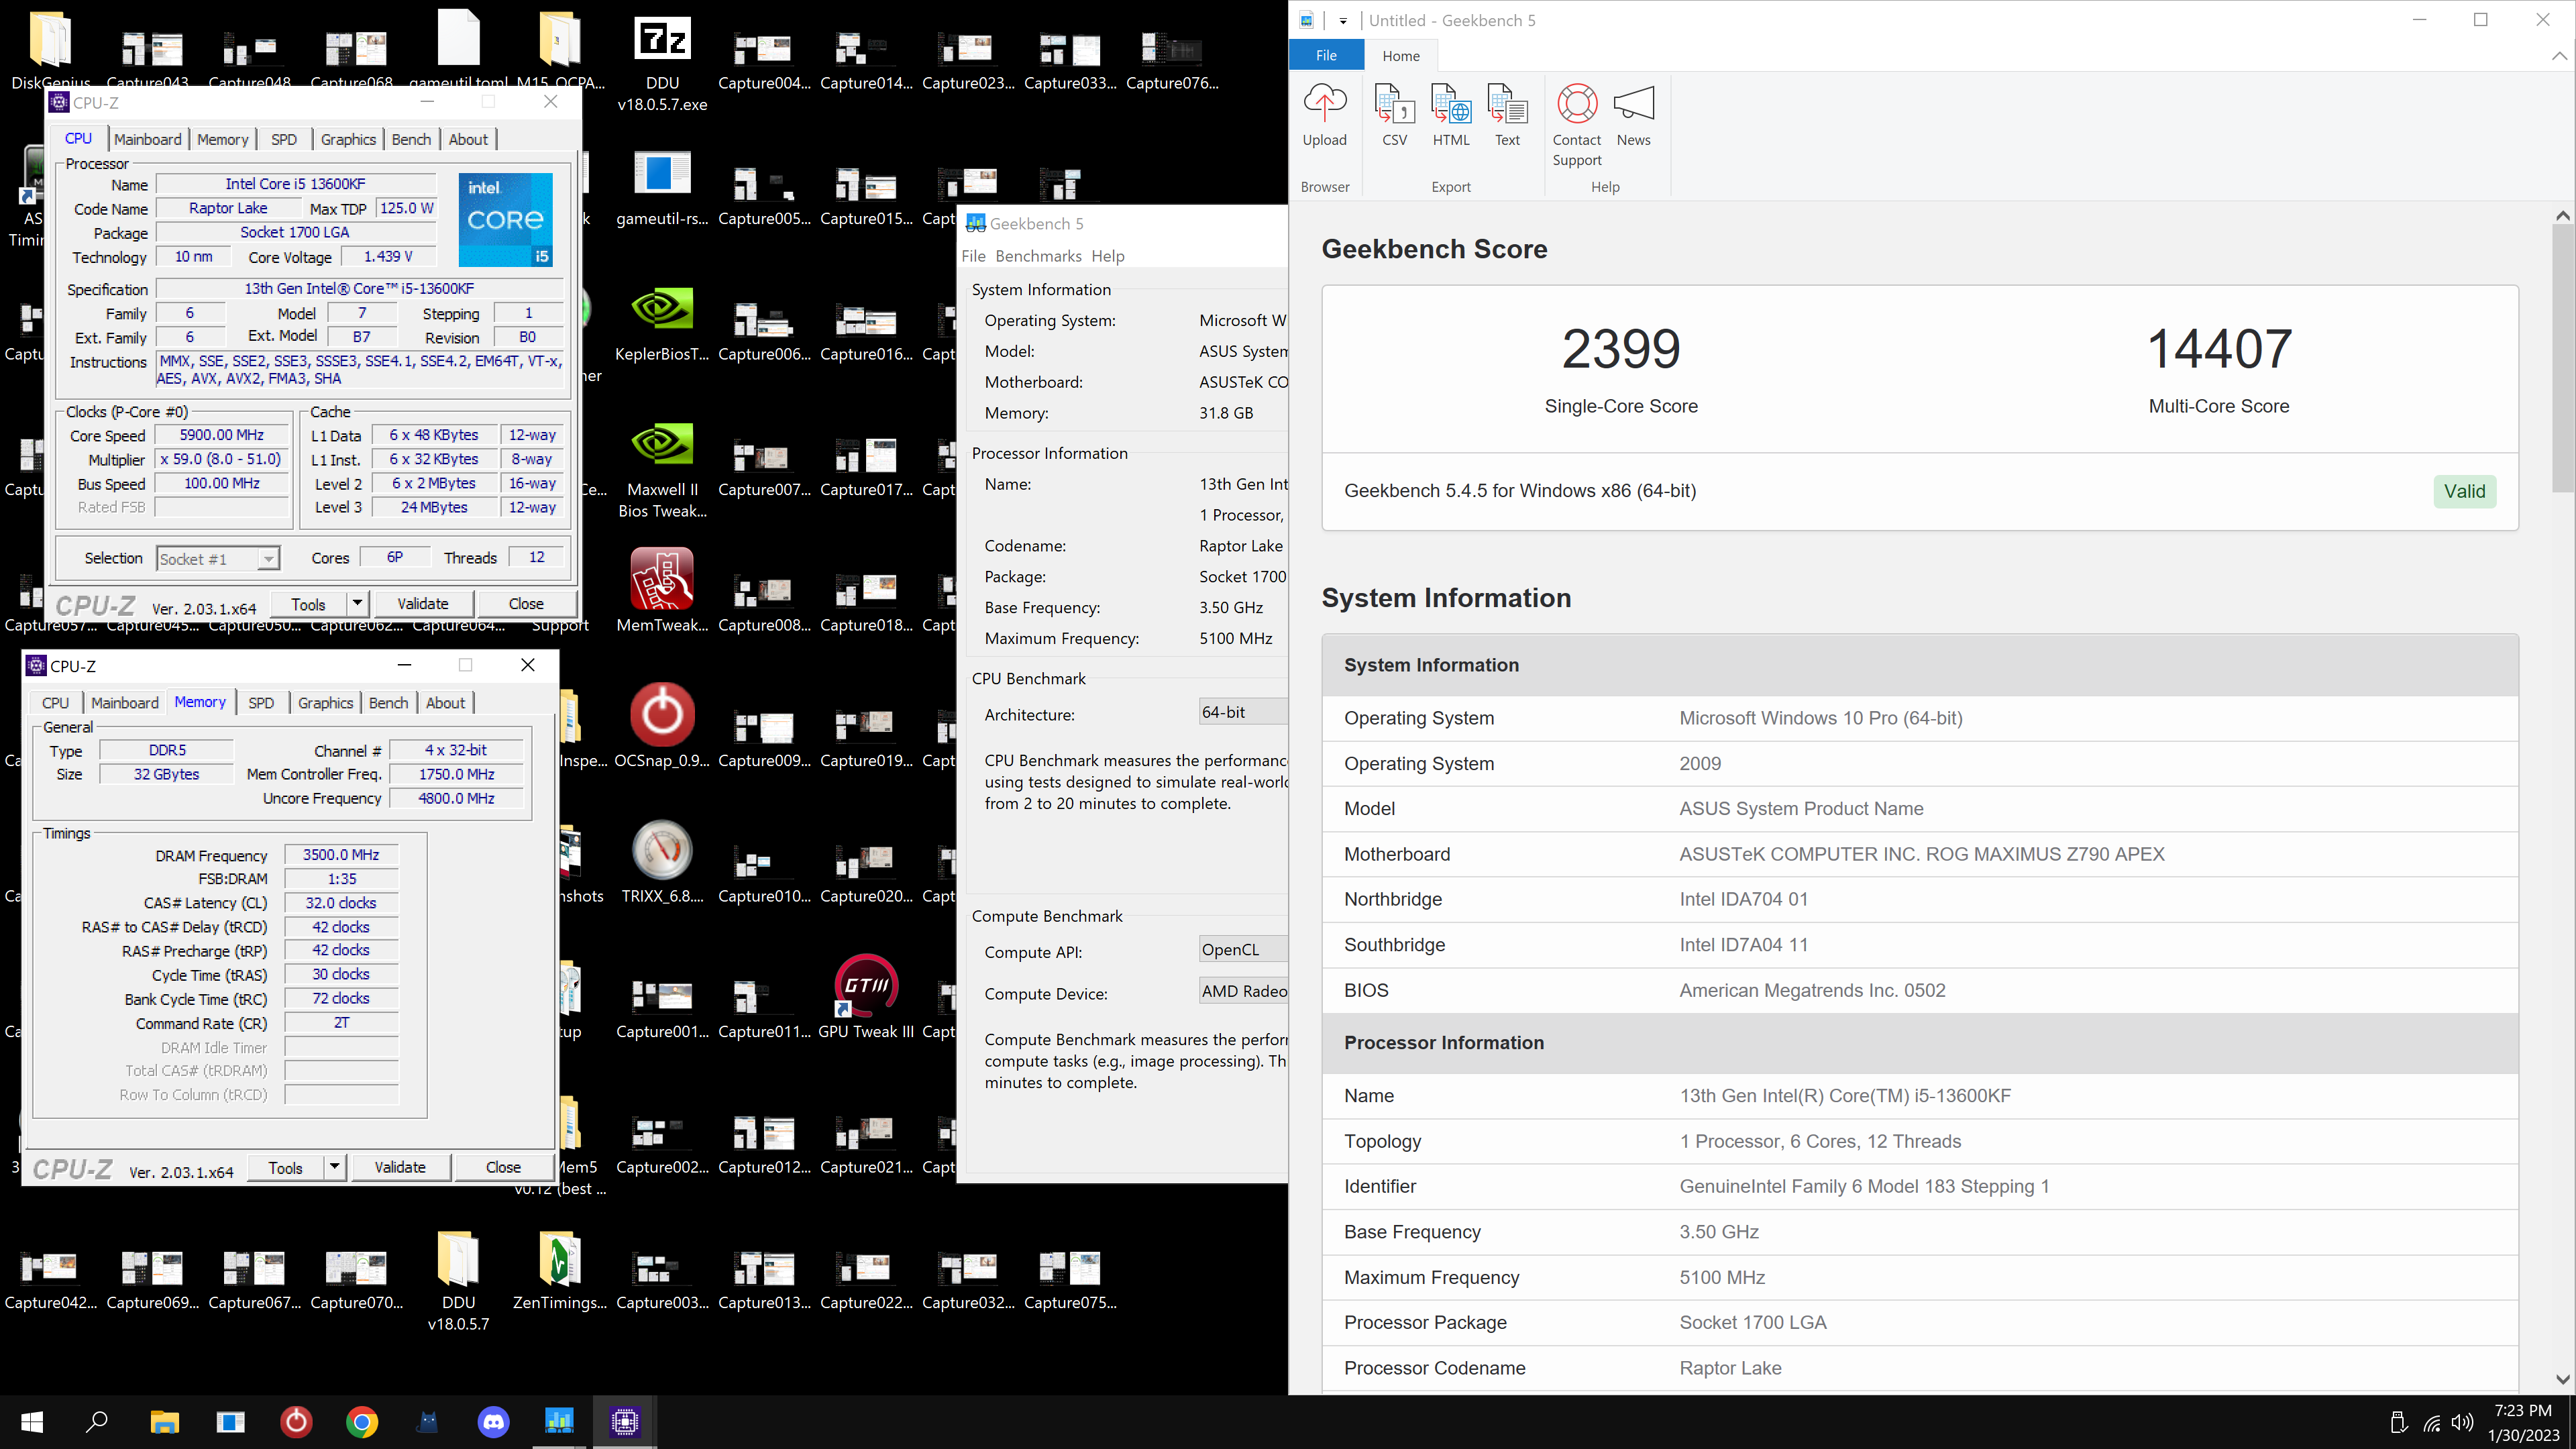Open Windows Start menu
Screen dimensions: 2576x1449
click(32, 1421)
